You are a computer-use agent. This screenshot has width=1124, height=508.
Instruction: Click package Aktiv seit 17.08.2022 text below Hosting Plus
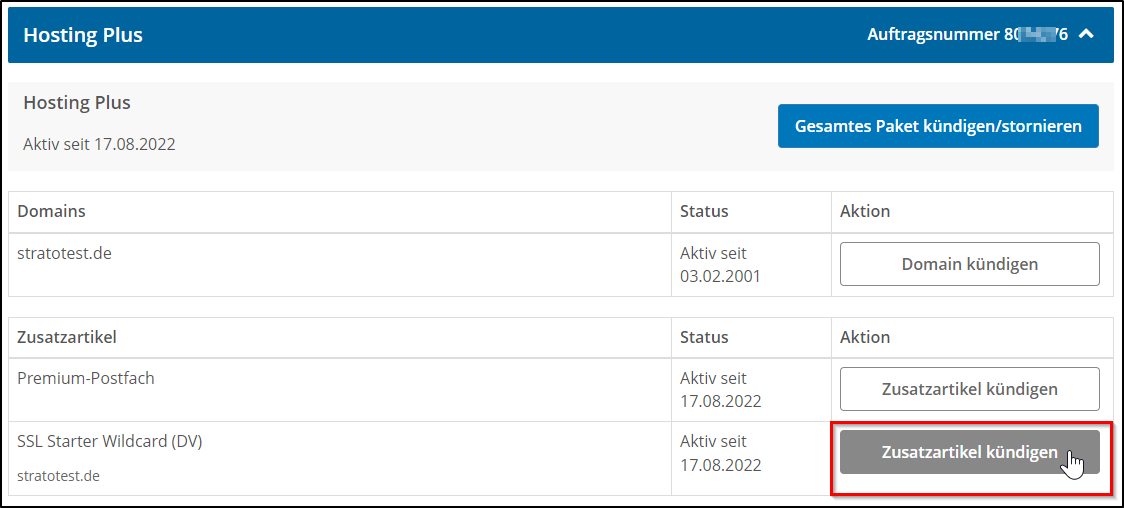tap(99, 144)
